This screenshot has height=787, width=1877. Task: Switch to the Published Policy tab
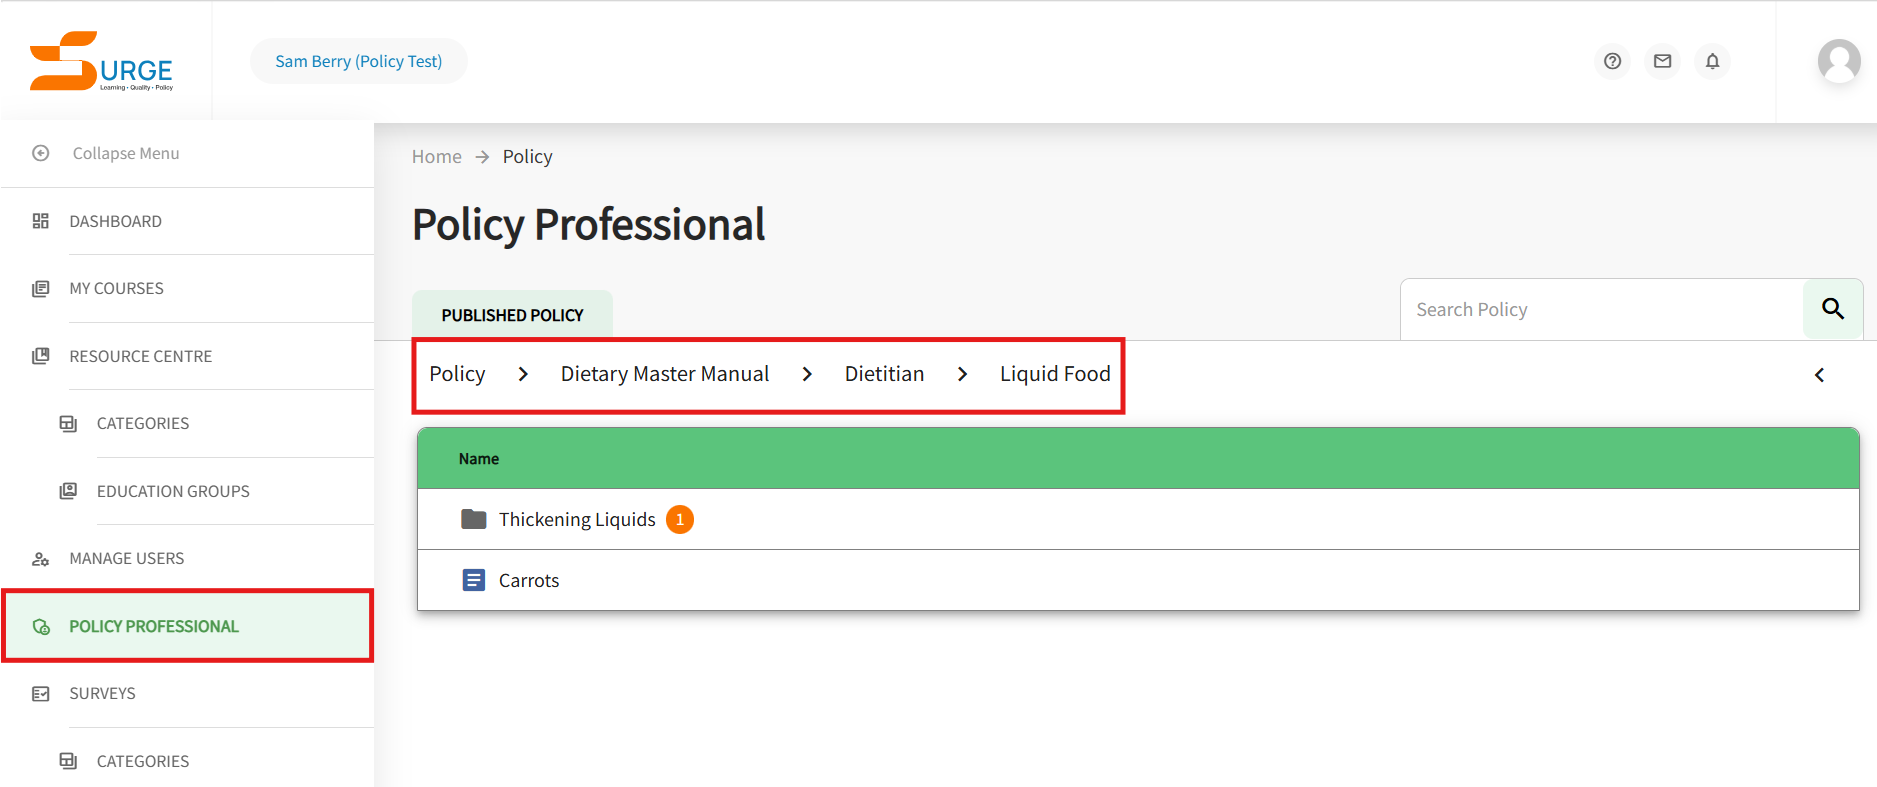tap(512, 314)
